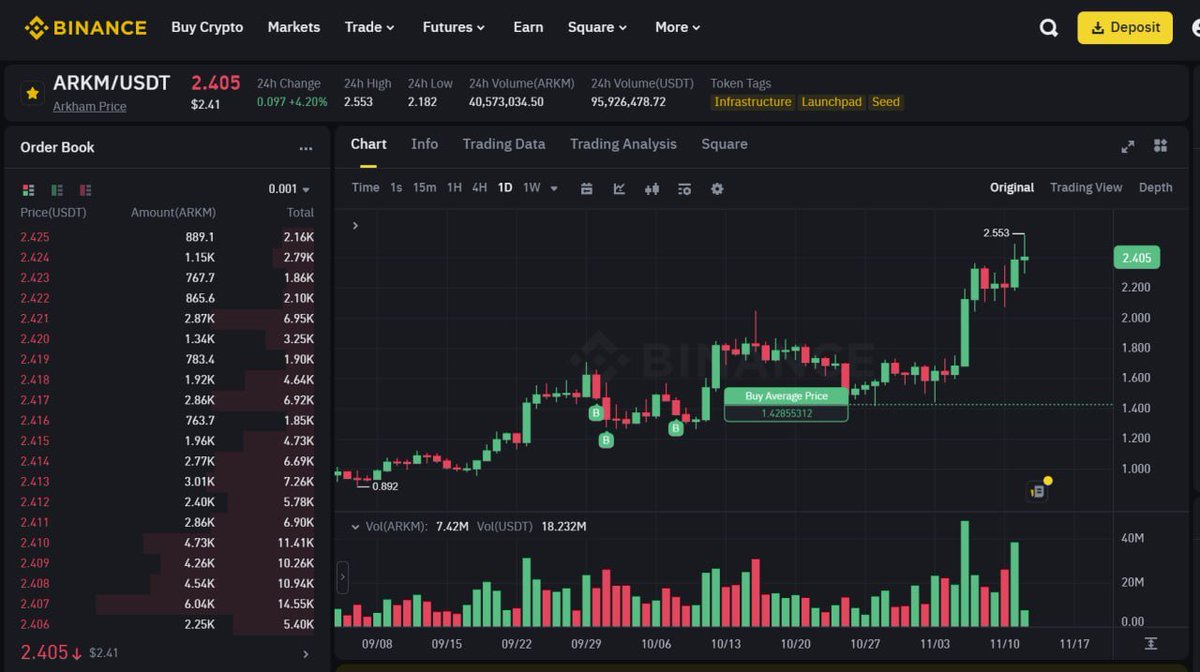1200x672 pixels.
Task: Click the lowest B buy marker on chart
Action: pos(606,440)
